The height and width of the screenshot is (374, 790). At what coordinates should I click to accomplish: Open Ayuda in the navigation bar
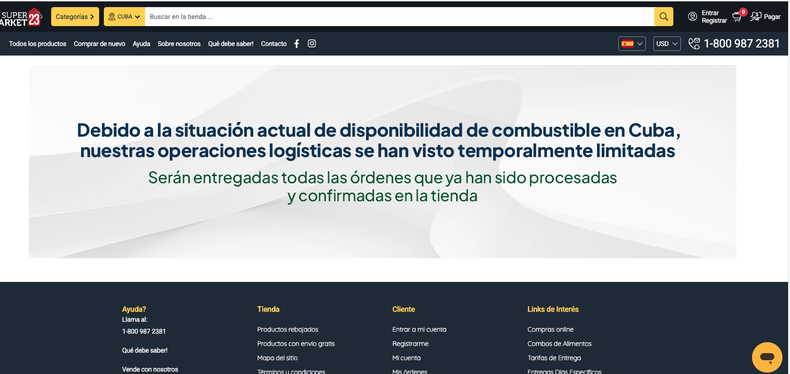141,44
